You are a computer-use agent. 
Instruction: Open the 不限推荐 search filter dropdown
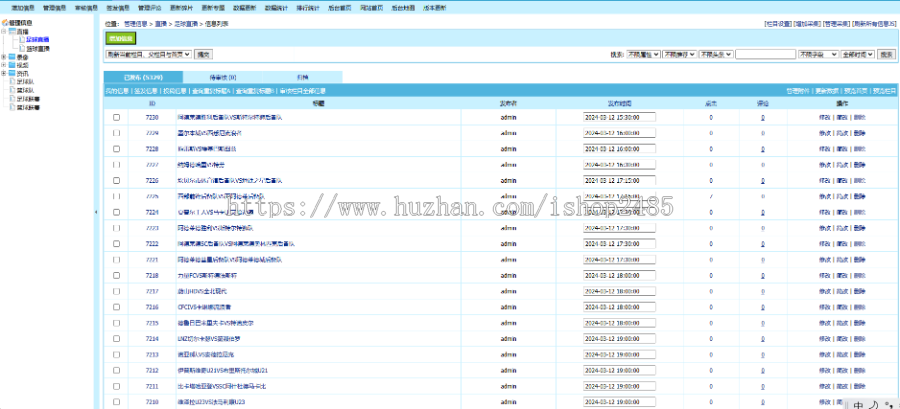coord(680,54)
